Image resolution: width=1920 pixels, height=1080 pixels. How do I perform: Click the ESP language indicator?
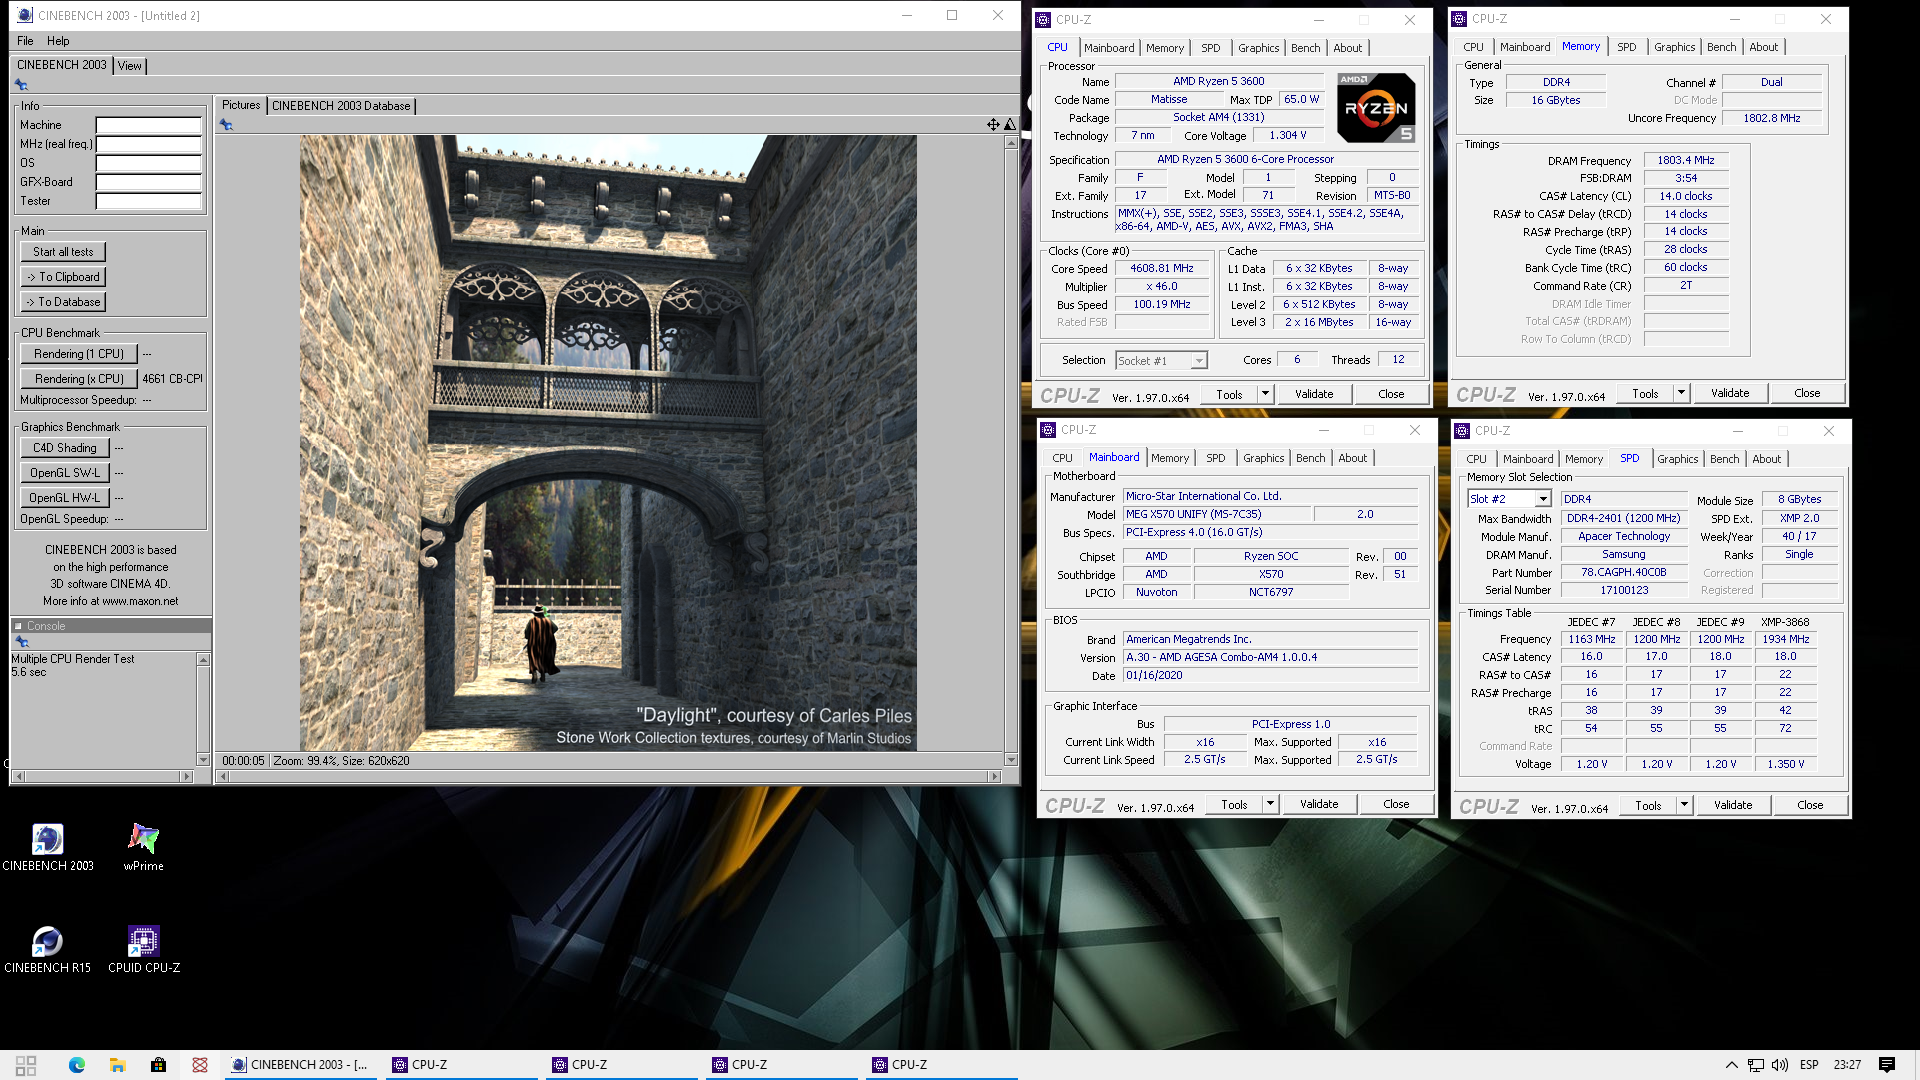1809,1065
